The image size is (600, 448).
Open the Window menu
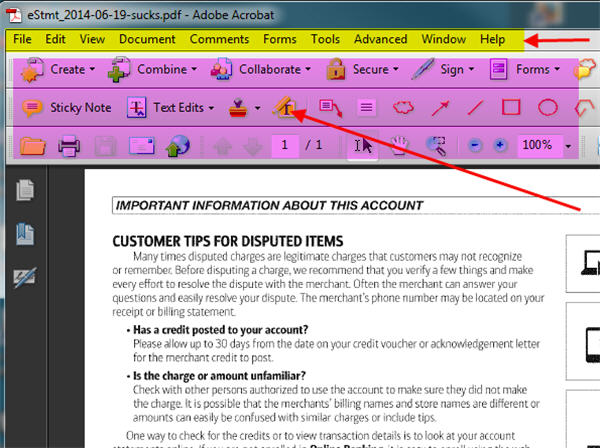[443, 39]
